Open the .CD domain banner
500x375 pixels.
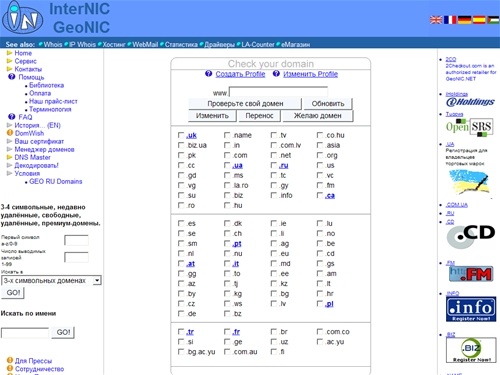[471, 236]
